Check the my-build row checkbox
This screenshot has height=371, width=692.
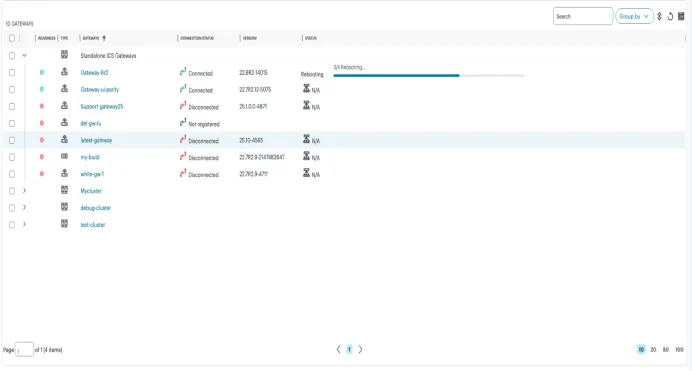tap(12, 157)
